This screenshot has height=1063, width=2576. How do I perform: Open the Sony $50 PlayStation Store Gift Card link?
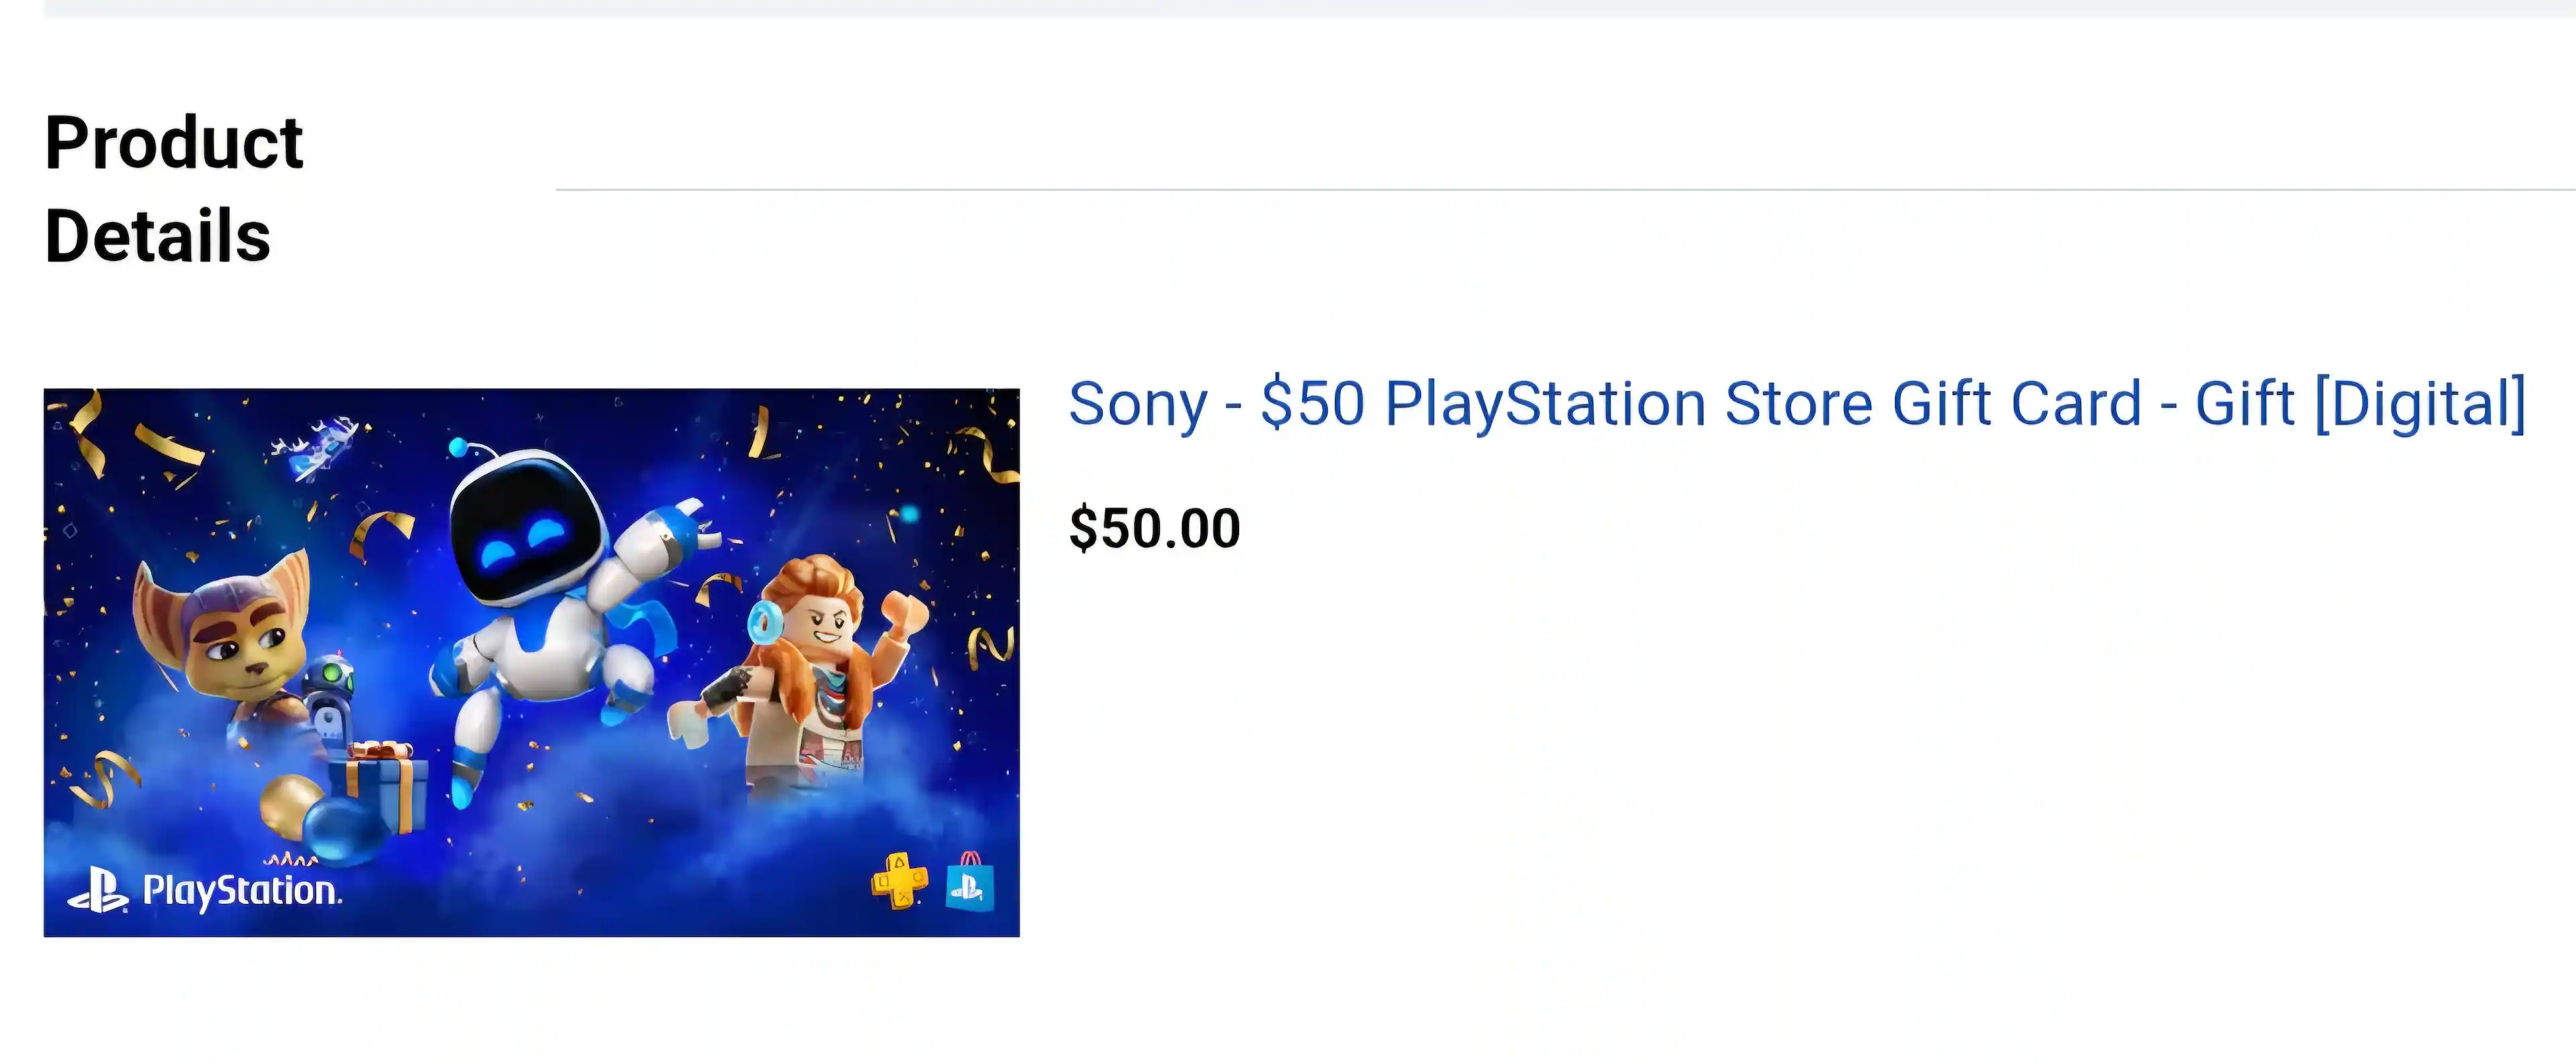tap(1796, 404)
